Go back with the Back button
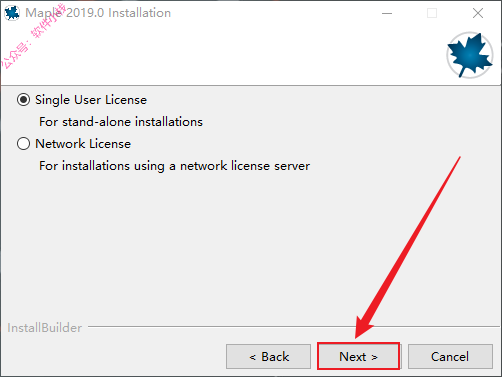 (268, 357)
